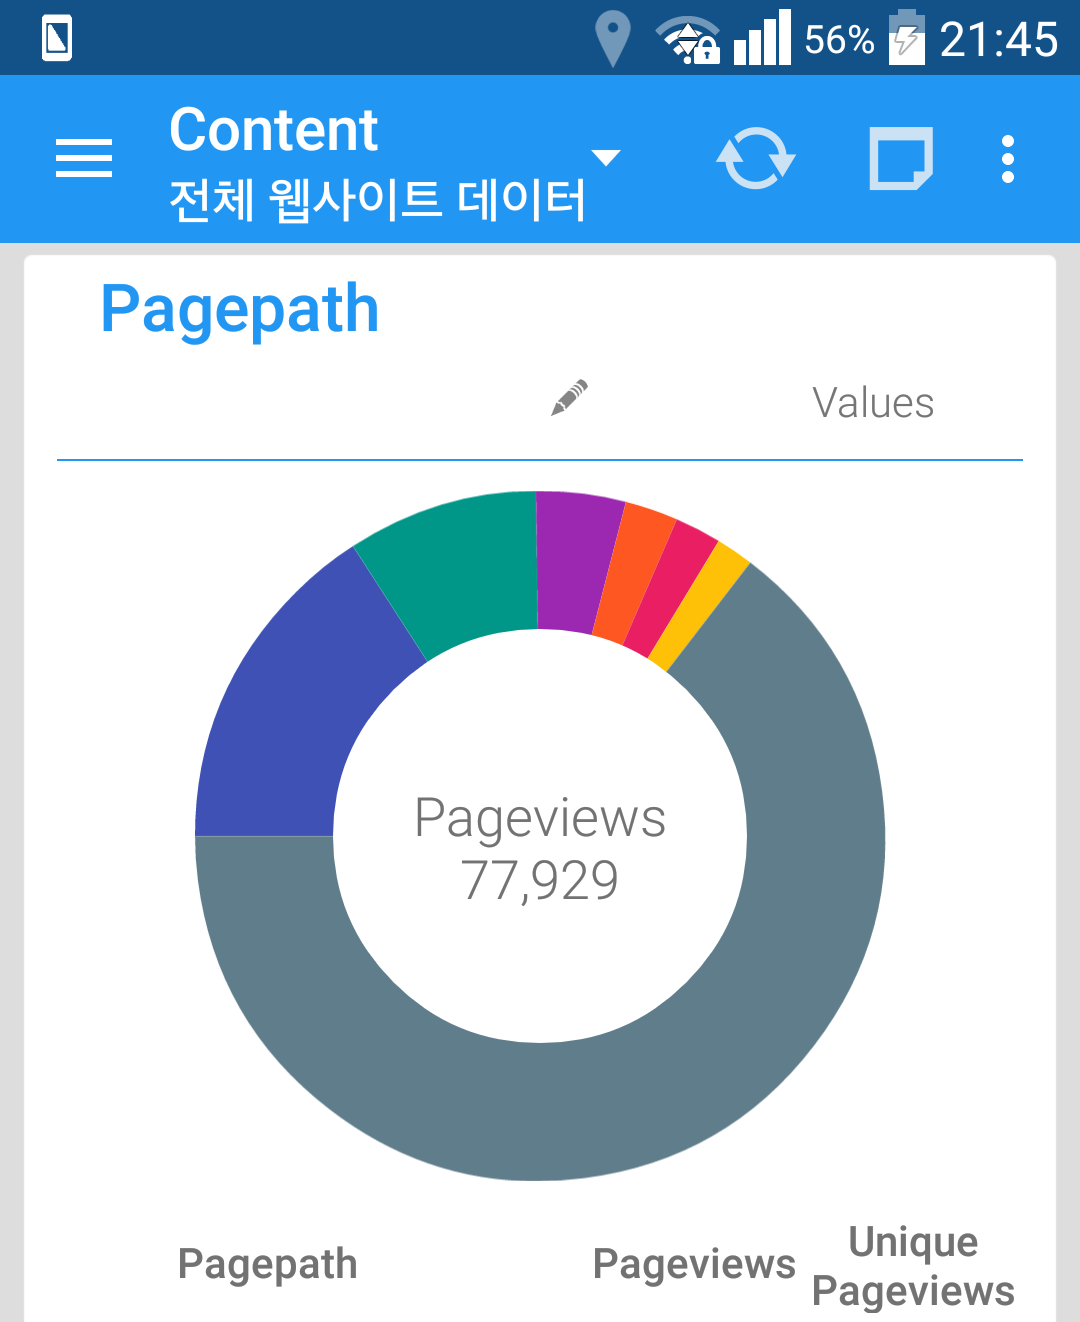1080x1322 pixels.
Task: Open the three-dot overflow menu
Action: pyautogui.click(x=1008, y=159)
